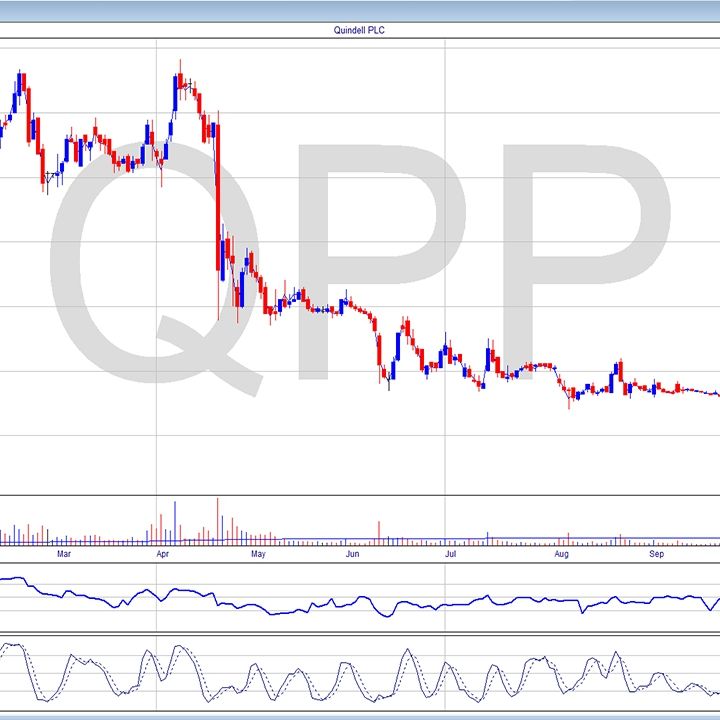Click the blue momentum indicator line panel
This screenshot has width=720, height=720.
coord(360,600)
